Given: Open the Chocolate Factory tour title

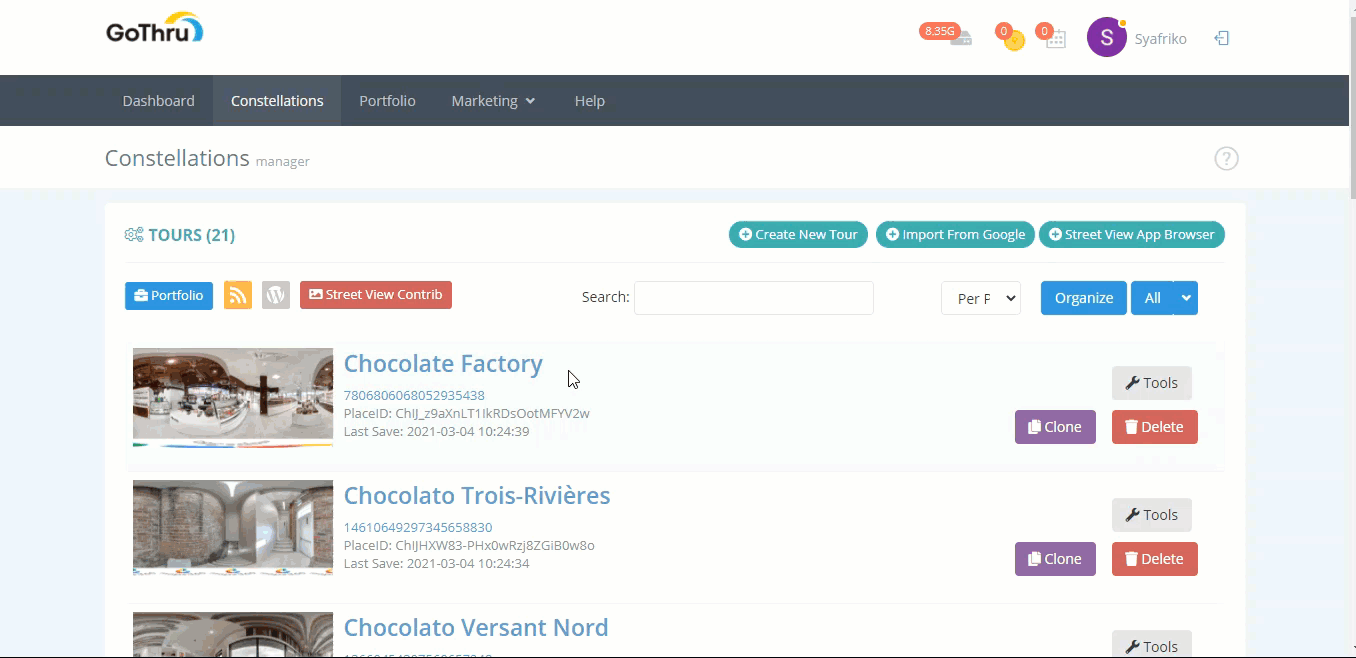Looking at the screenshot, I should tap(443, 364).
